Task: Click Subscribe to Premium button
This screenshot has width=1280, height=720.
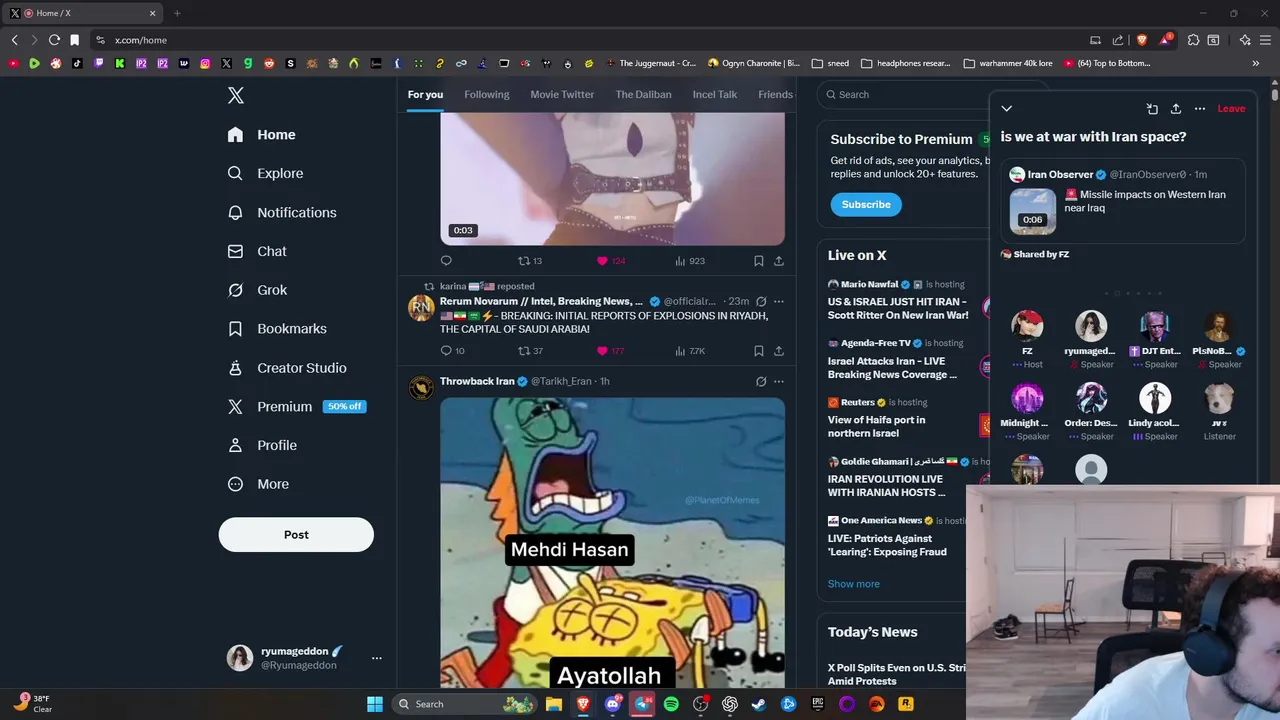Action: (866, 204)
